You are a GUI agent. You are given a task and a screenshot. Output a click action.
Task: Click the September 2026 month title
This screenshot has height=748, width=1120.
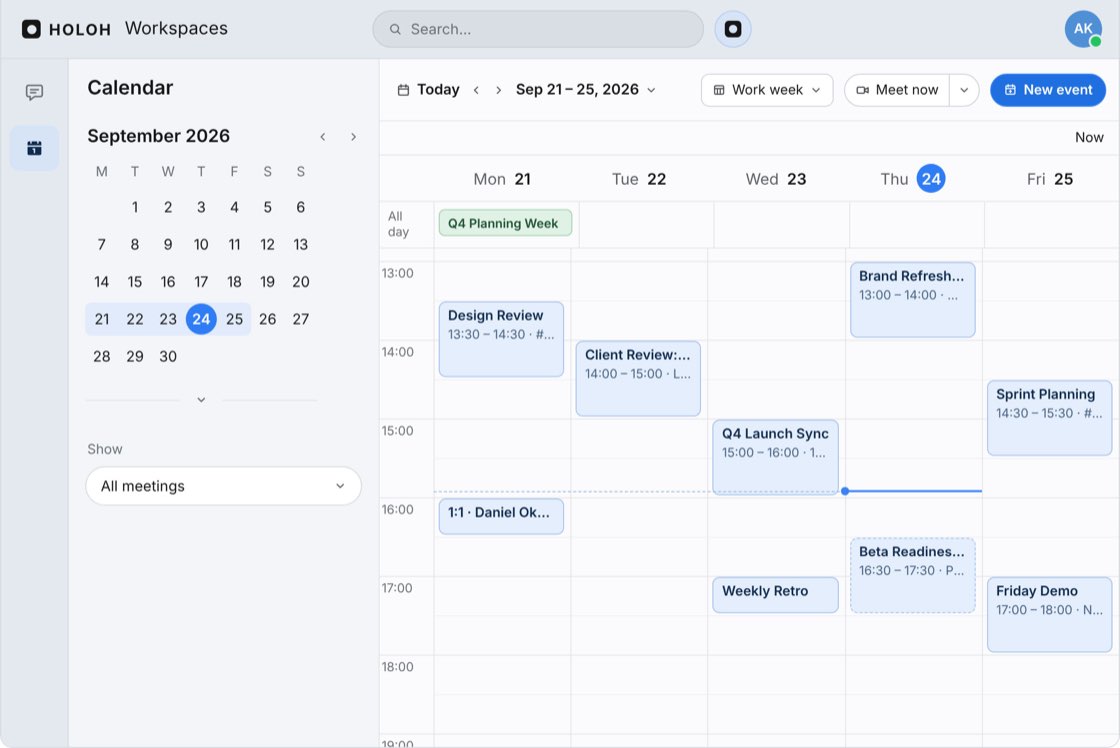(159, 136)
